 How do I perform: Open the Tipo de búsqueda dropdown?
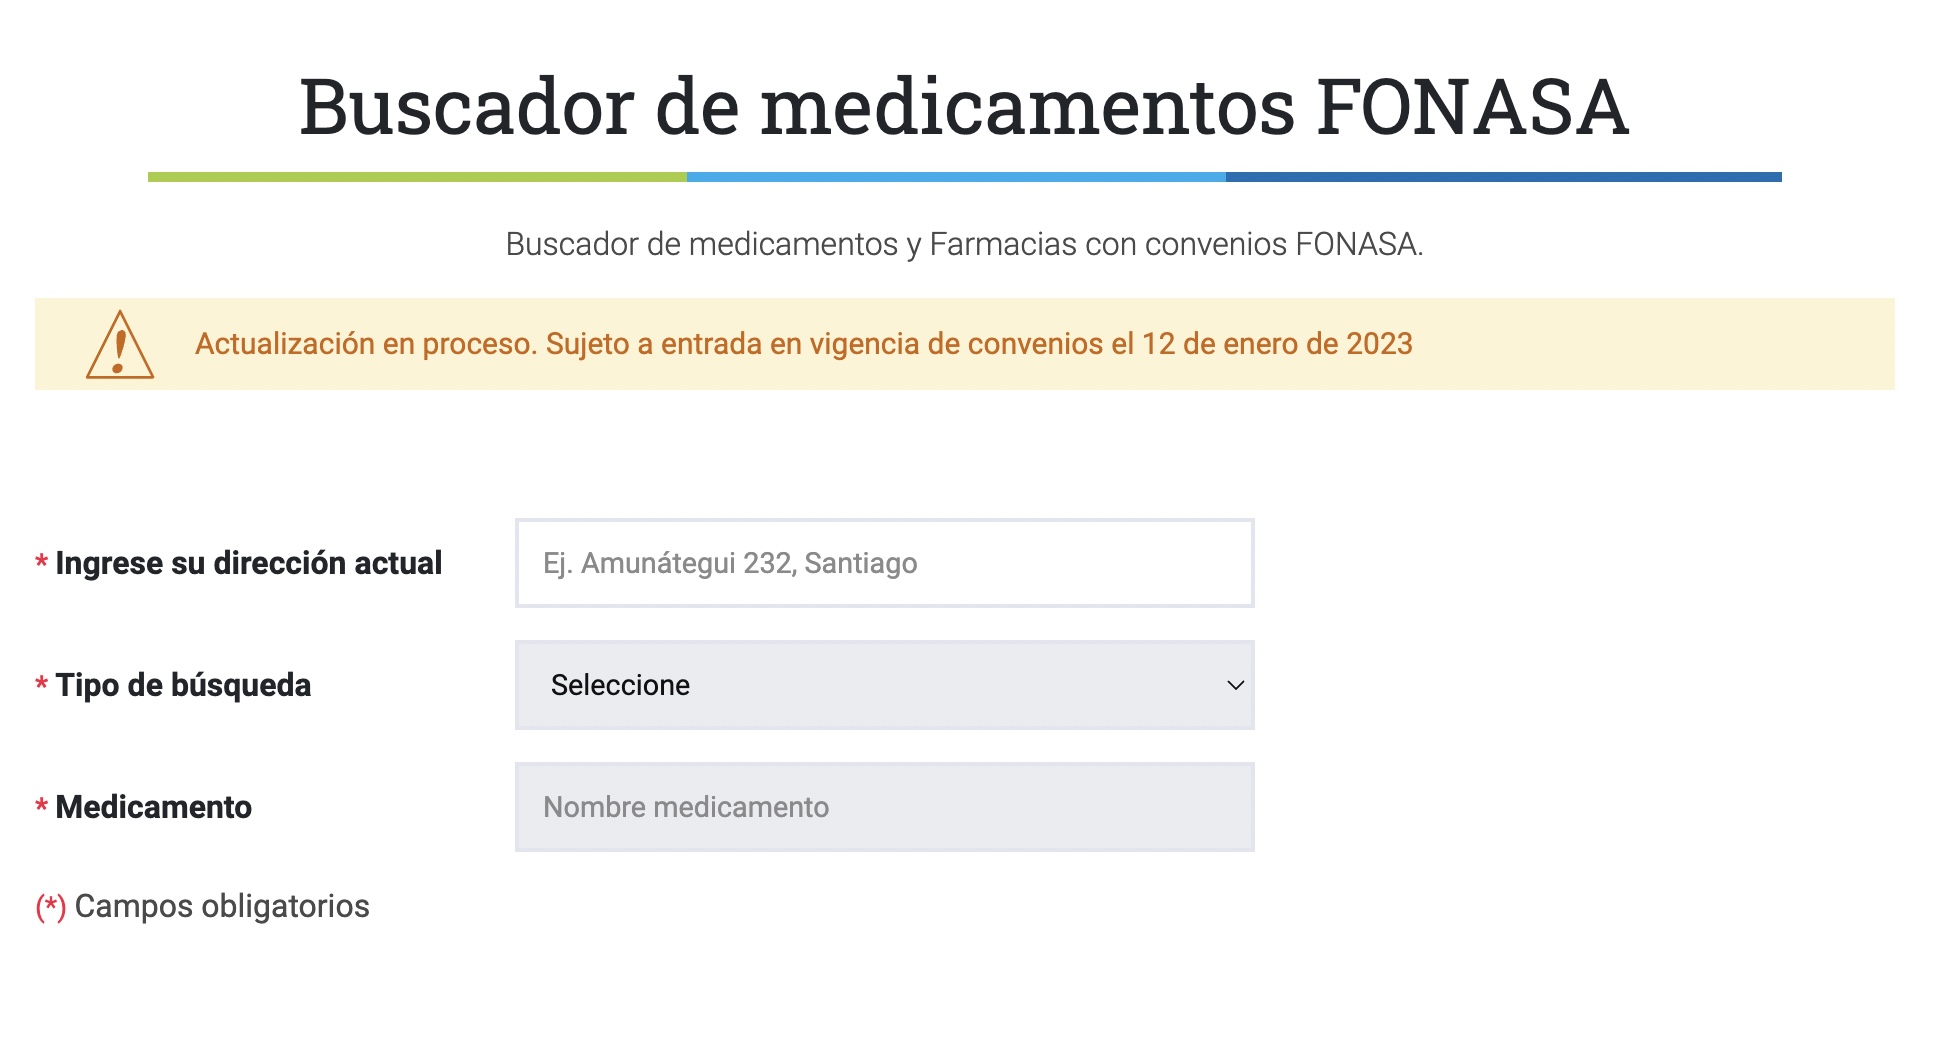click(x=884, y=685)
